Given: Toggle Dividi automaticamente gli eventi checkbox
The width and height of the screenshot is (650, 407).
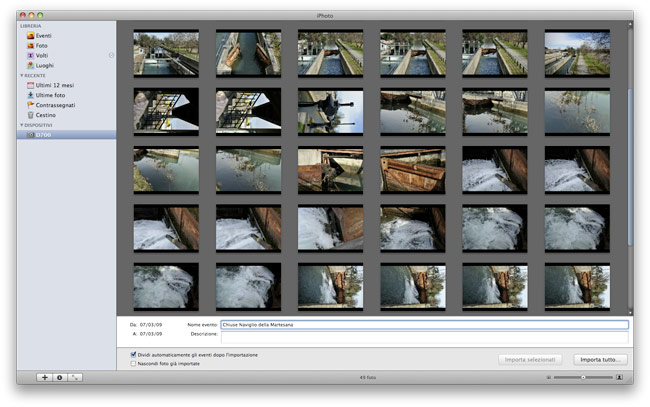Looking at the screenshot, I should click(x=133, y=354).
